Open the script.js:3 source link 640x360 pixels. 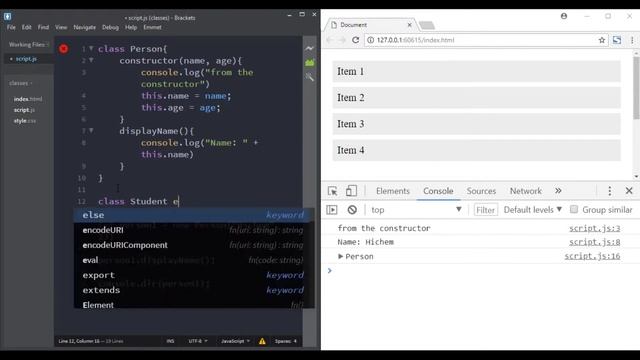point(595,229)
